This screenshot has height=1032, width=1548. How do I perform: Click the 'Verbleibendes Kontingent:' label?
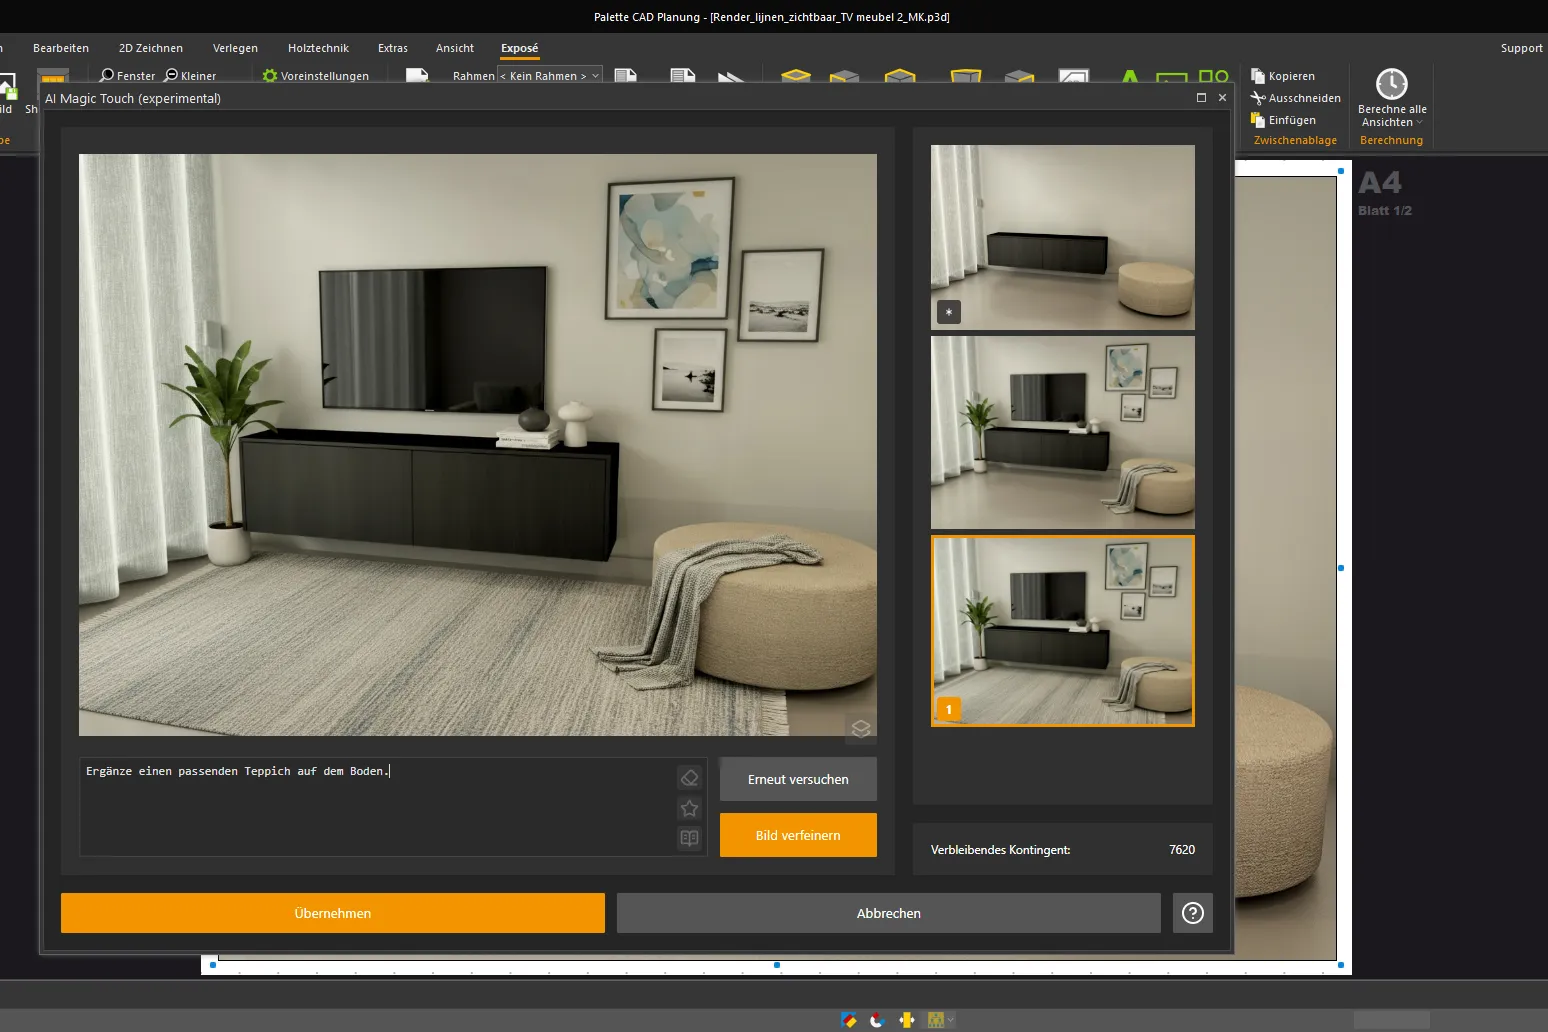pos(1000,850)
